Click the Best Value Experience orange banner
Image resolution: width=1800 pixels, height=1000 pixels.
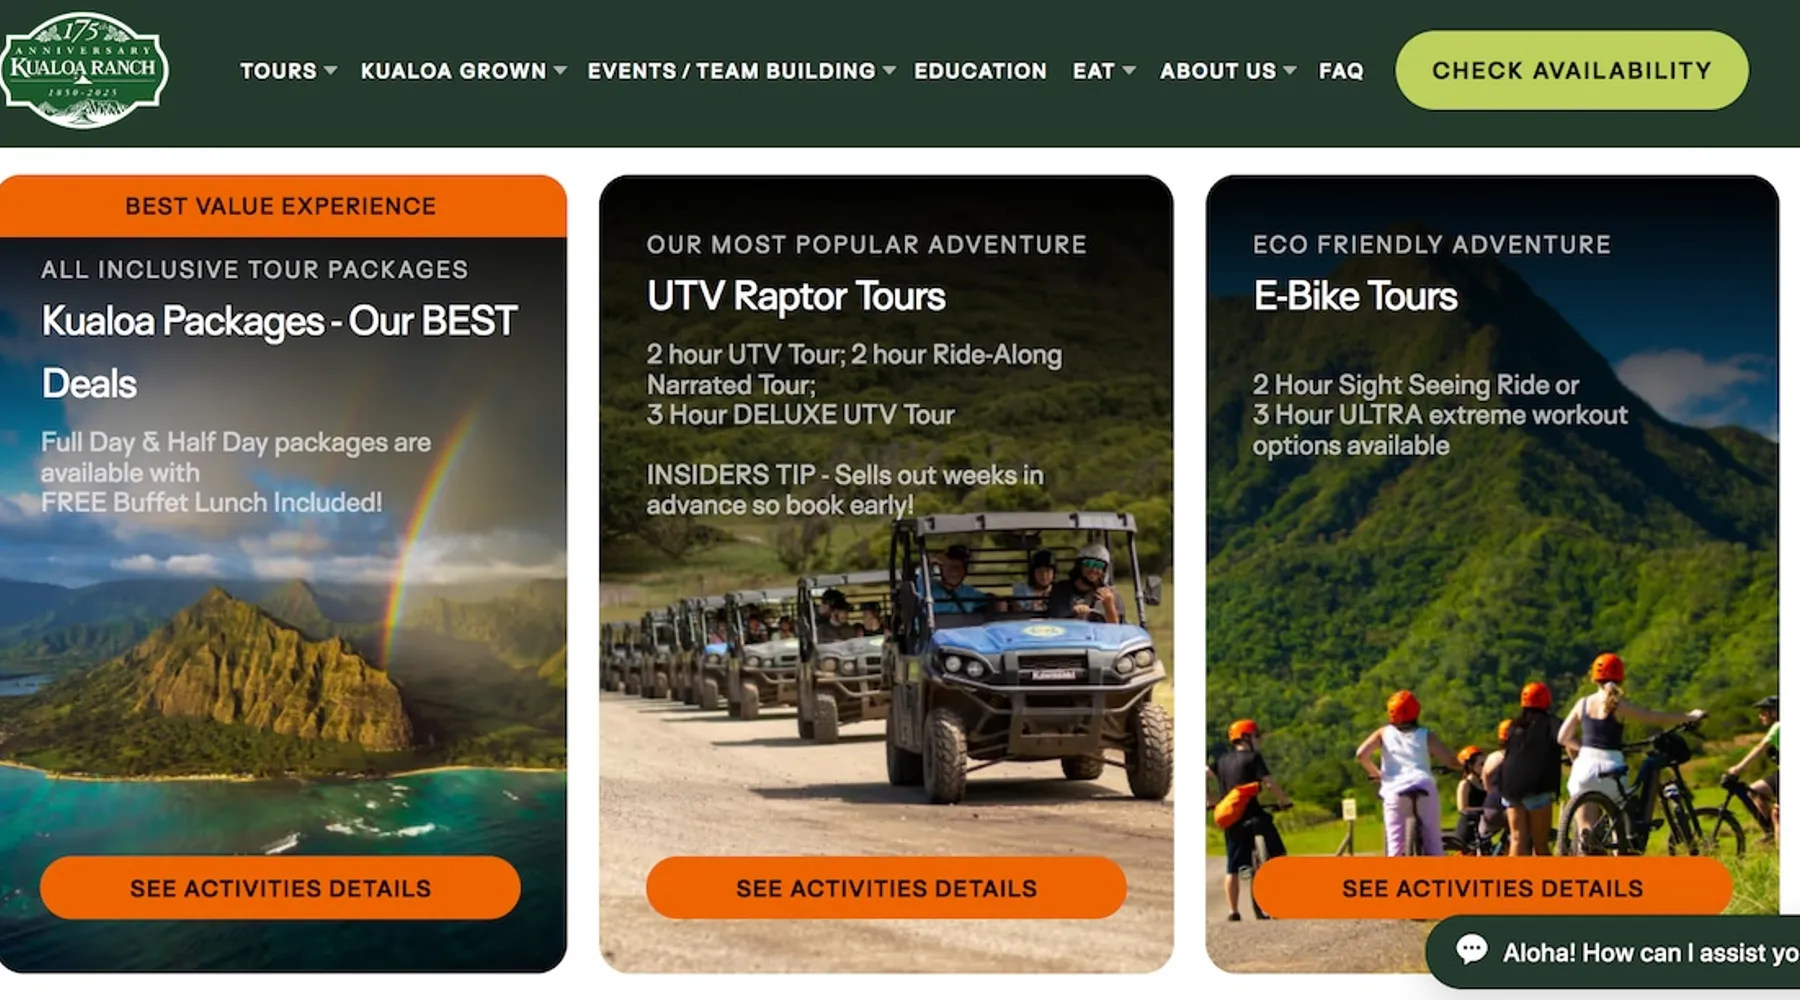(x=283, y=206)
